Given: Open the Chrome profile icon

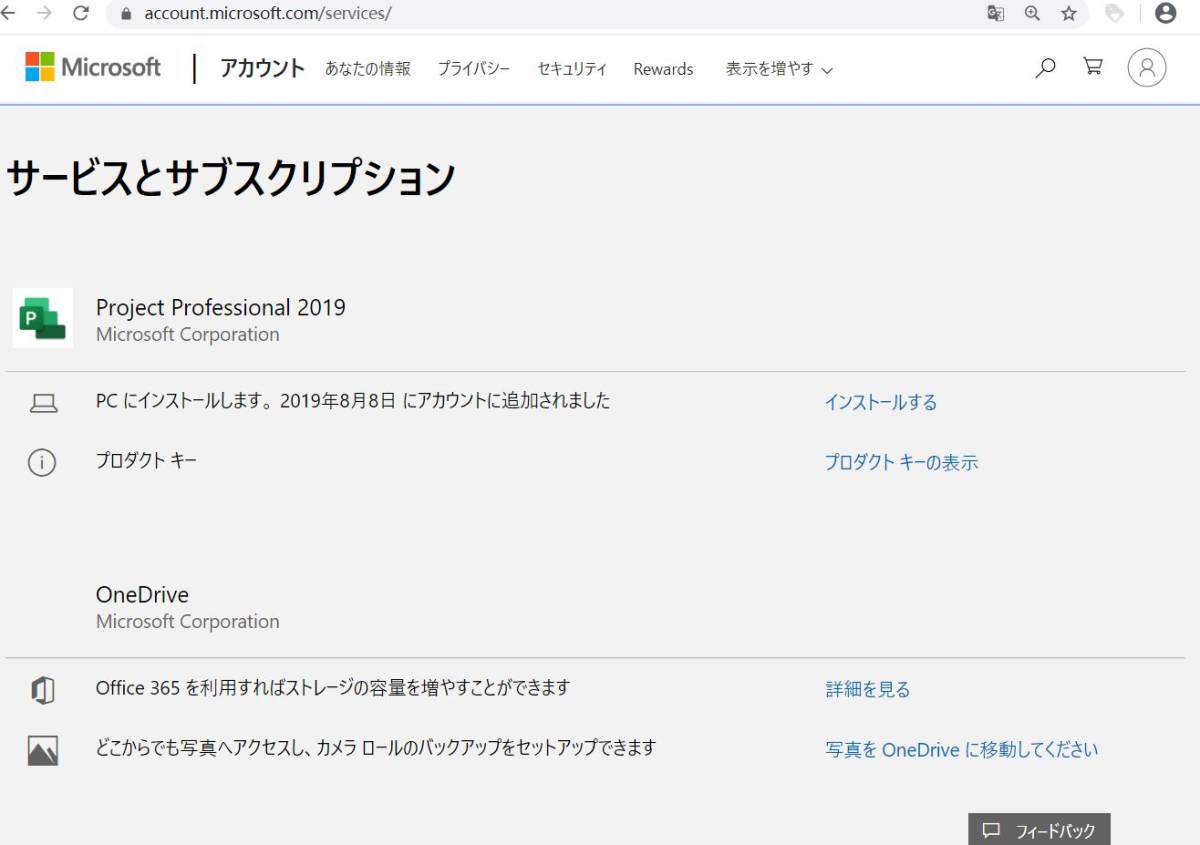Looking at the screenshot, I should [x=1165, y=13].
